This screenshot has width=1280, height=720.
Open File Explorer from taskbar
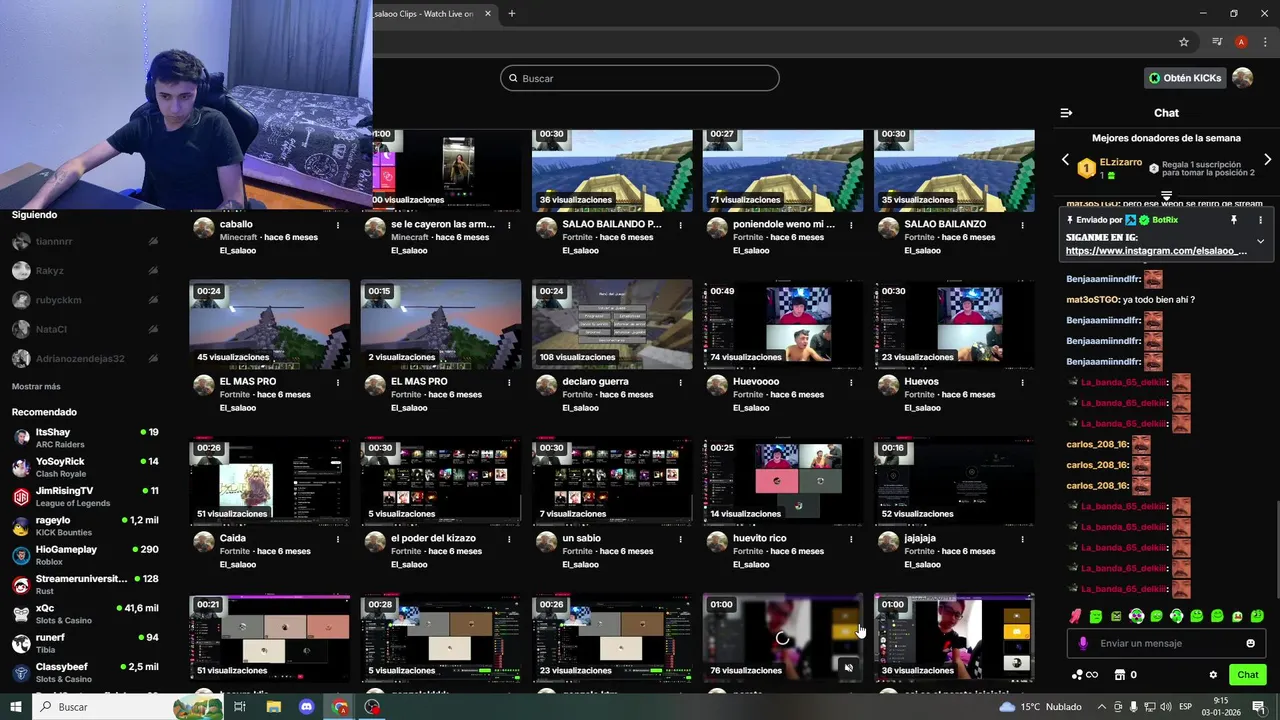pyautogui.click(x=273, y=707)
